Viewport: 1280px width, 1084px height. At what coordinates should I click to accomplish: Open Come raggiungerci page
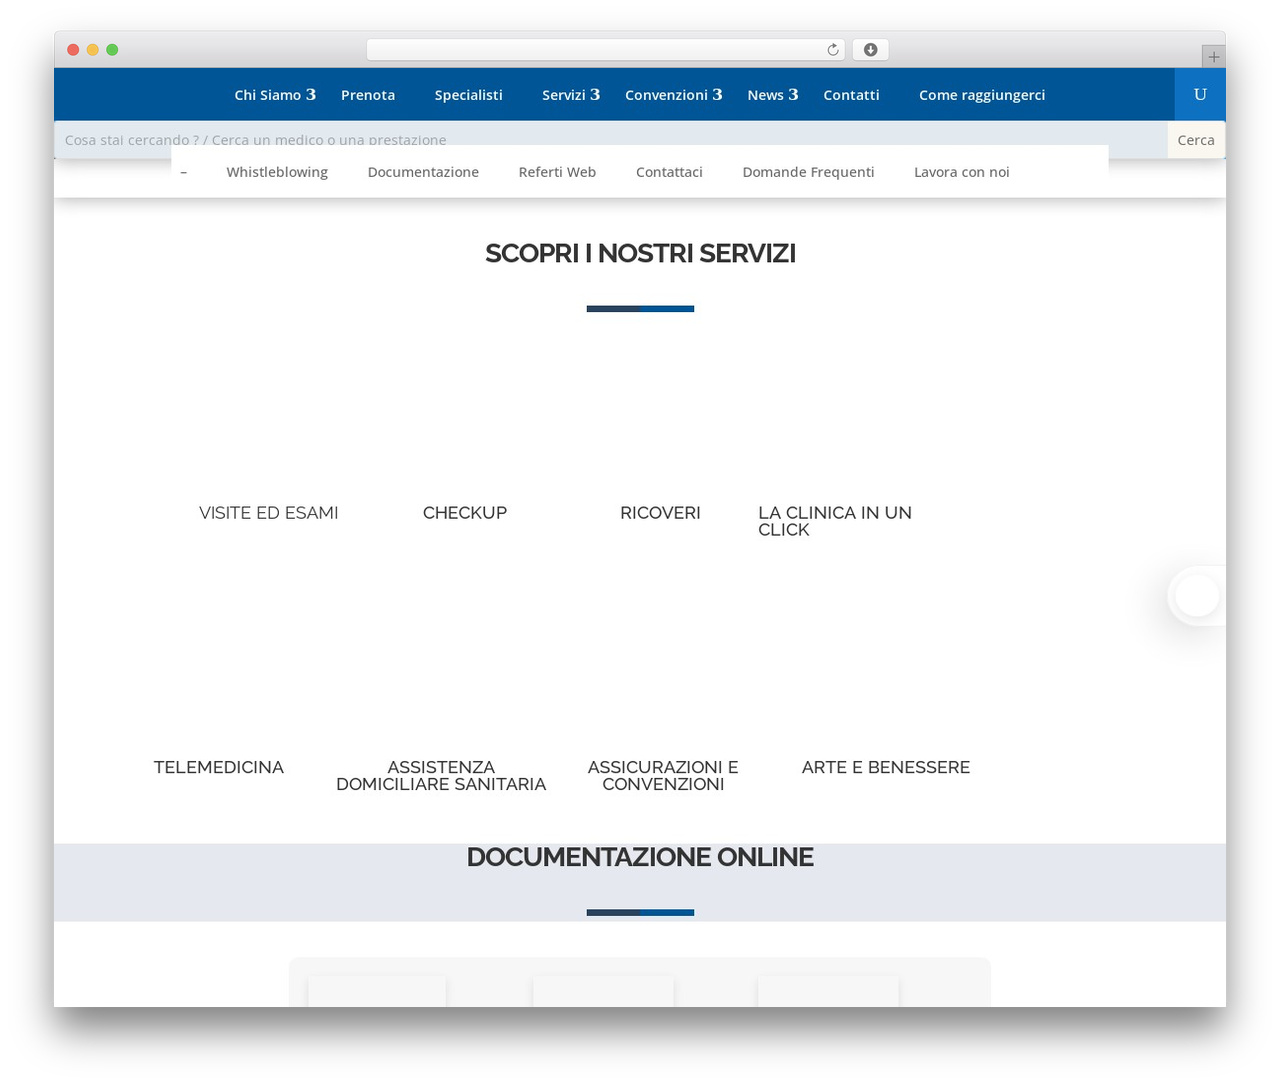coord(982,95)
